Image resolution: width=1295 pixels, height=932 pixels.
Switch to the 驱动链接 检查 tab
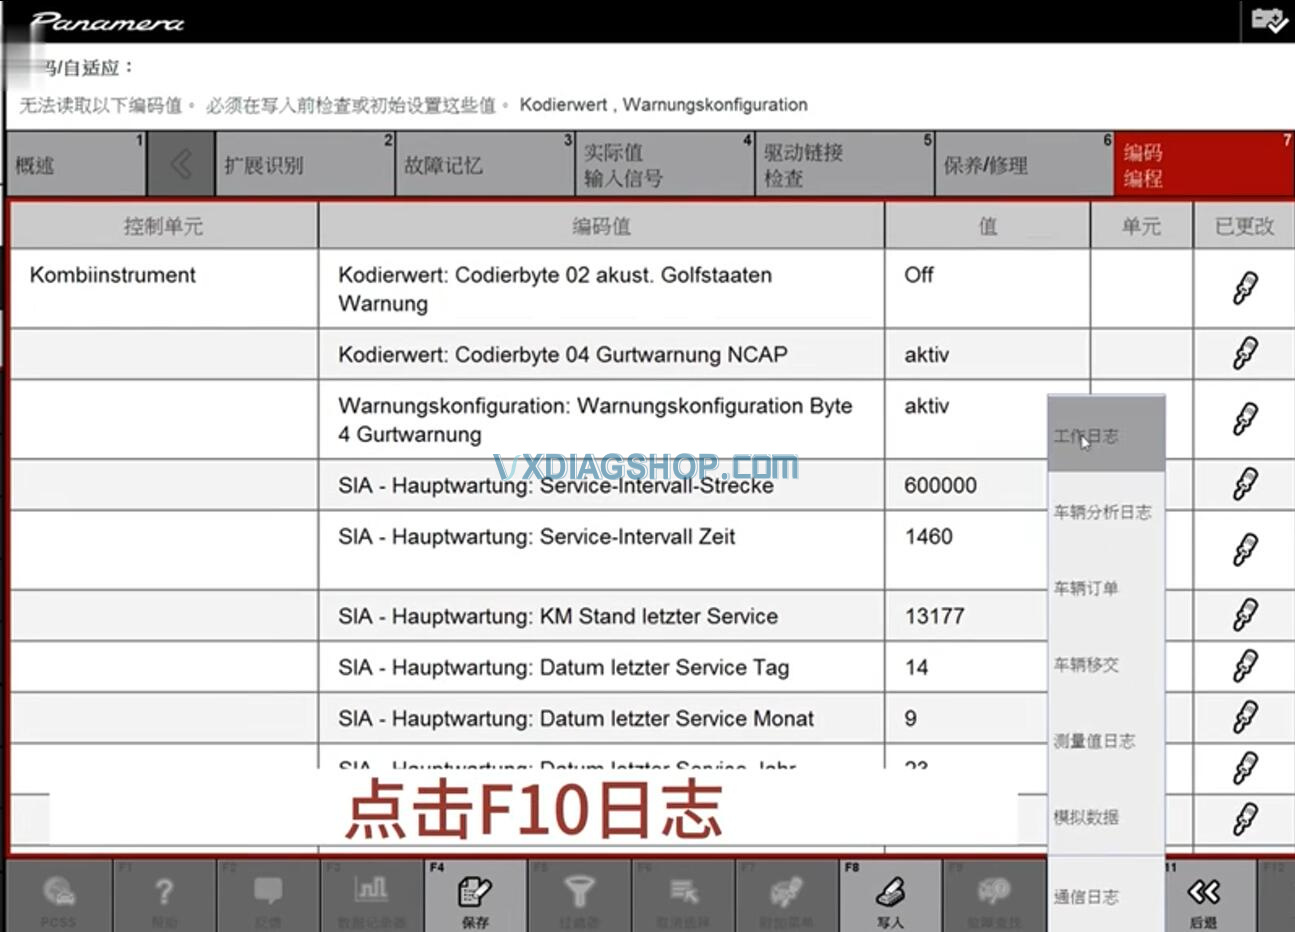tap(845, 164)
